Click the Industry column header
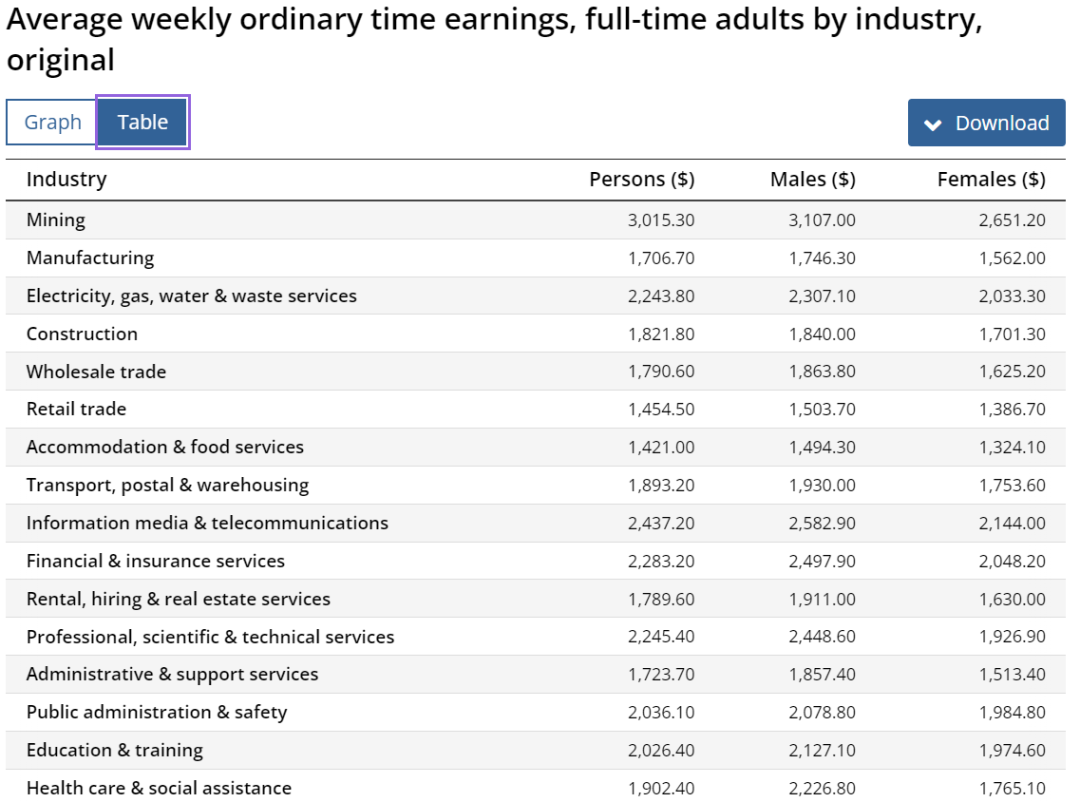 pos(66,179)
